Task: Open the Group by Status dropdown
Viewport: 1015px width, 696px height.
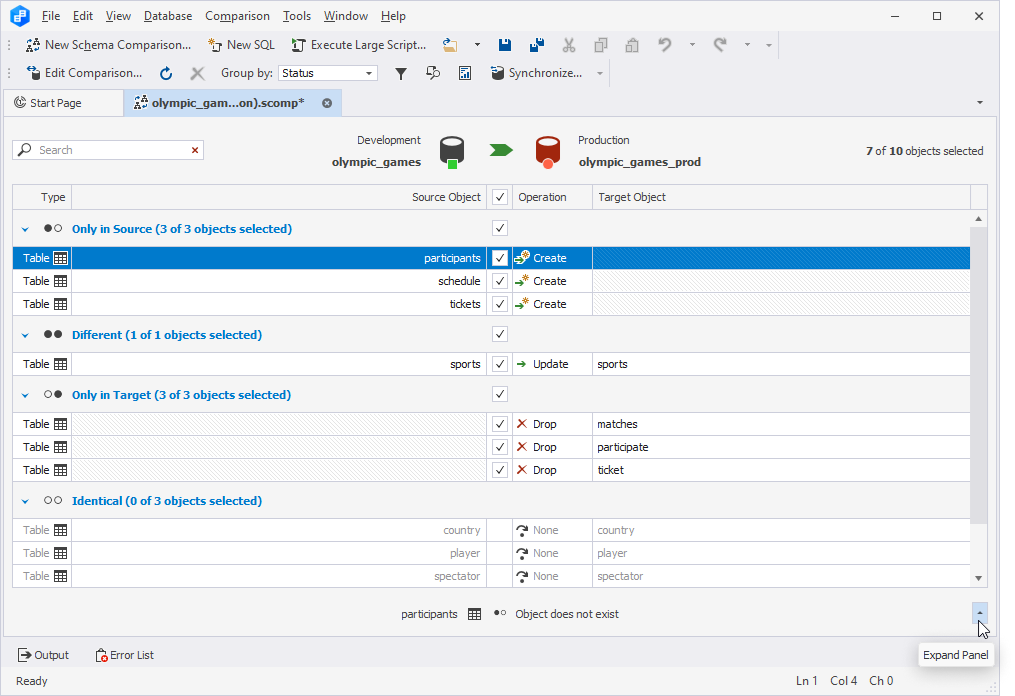Action: pyautogui.click(x=369, y=73)
